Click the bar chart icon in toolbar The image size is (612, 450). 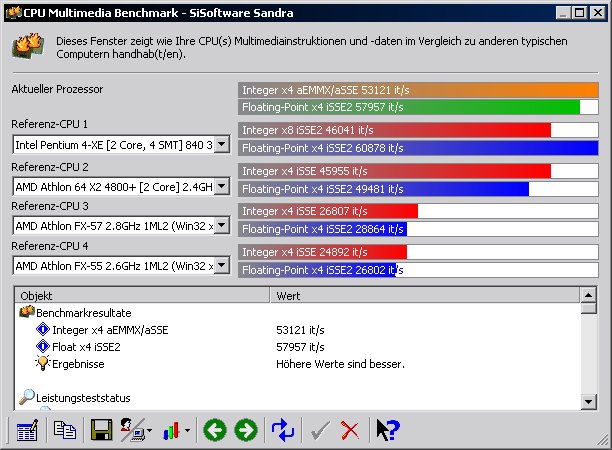coord(172,430)
